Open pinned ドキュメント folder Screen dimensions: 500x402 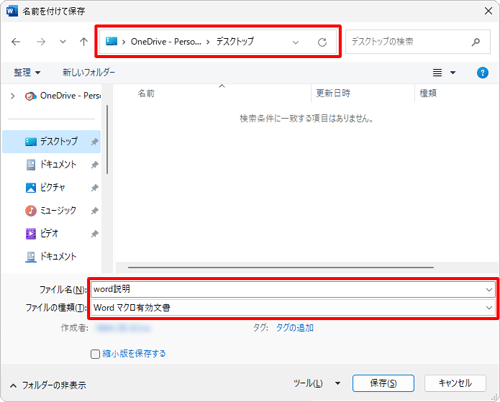52,165
